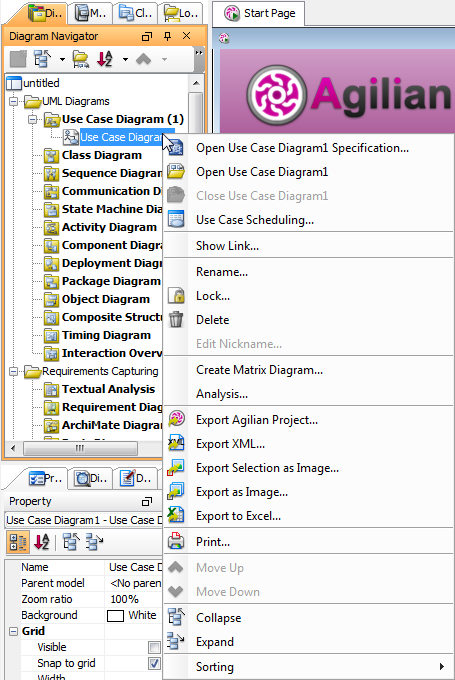The image size is (455, 680).
Task: Collapse the Grid property group
Action: [13, 631]
